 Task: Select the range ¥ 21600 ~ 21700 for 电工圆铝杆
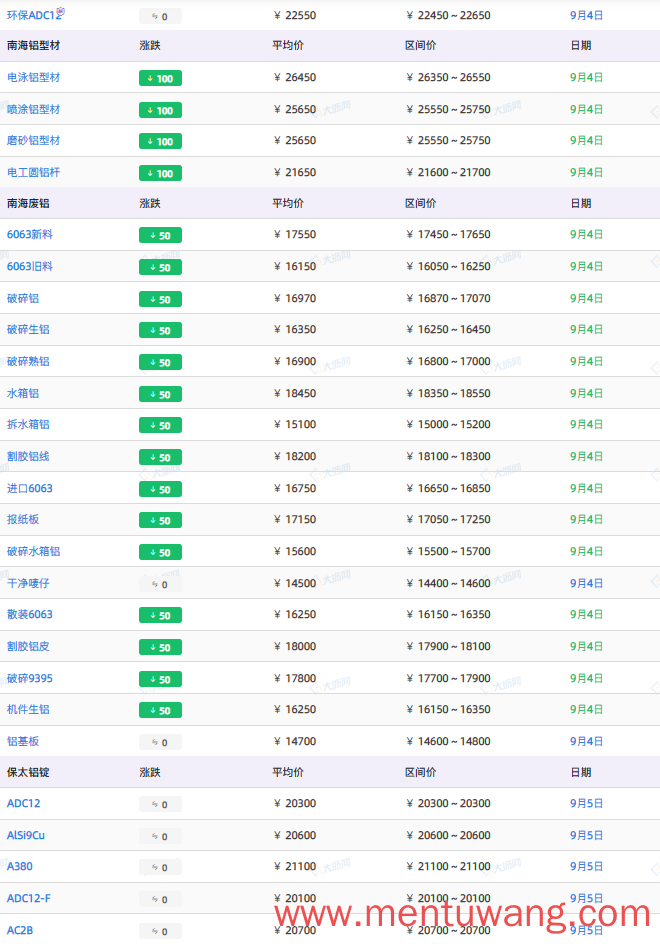449,173
